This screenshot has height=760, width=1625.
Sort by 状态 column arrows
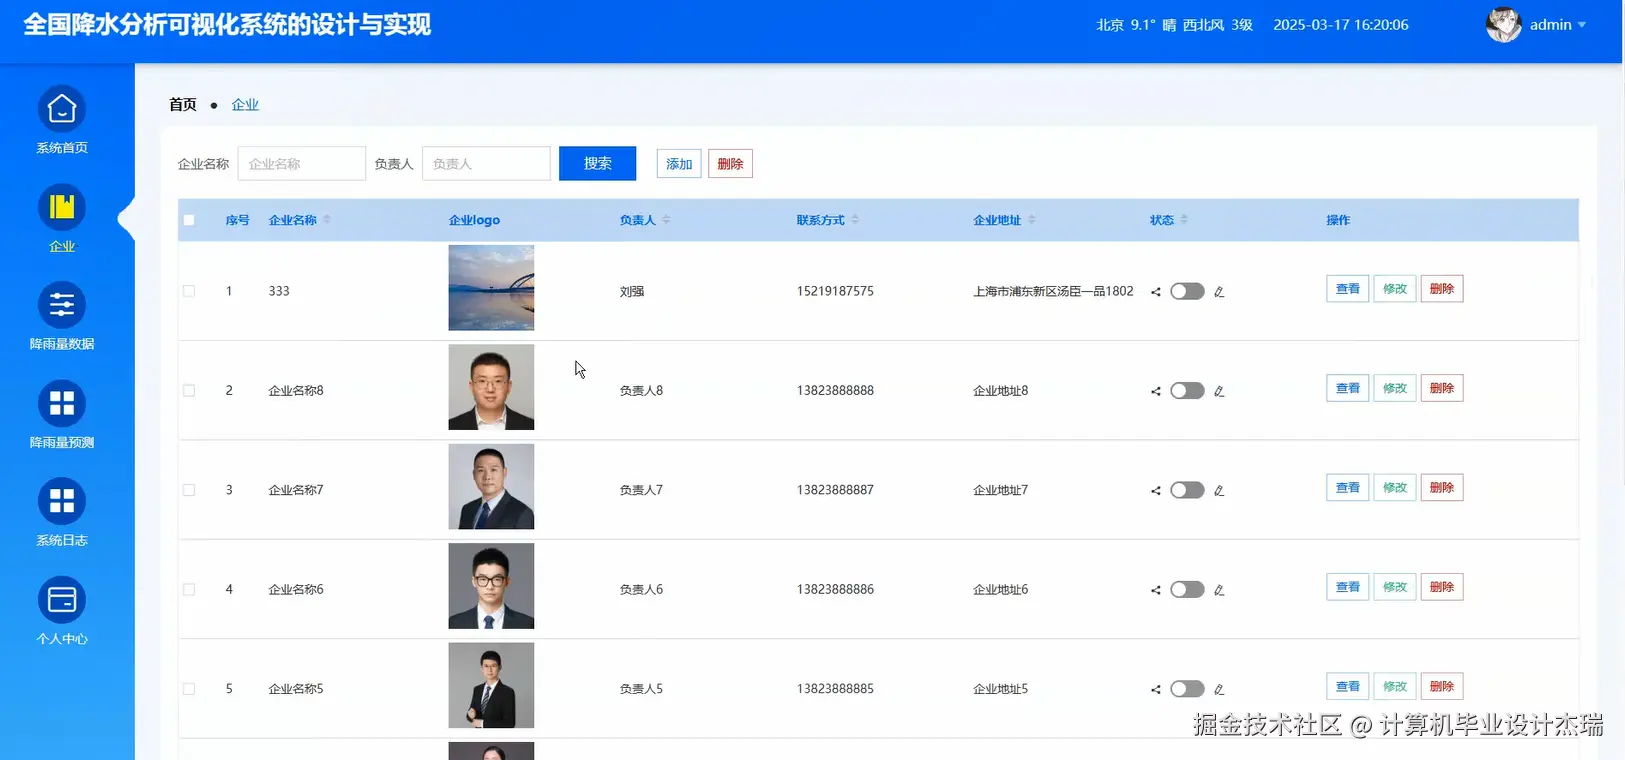[x=1184, y=220]
